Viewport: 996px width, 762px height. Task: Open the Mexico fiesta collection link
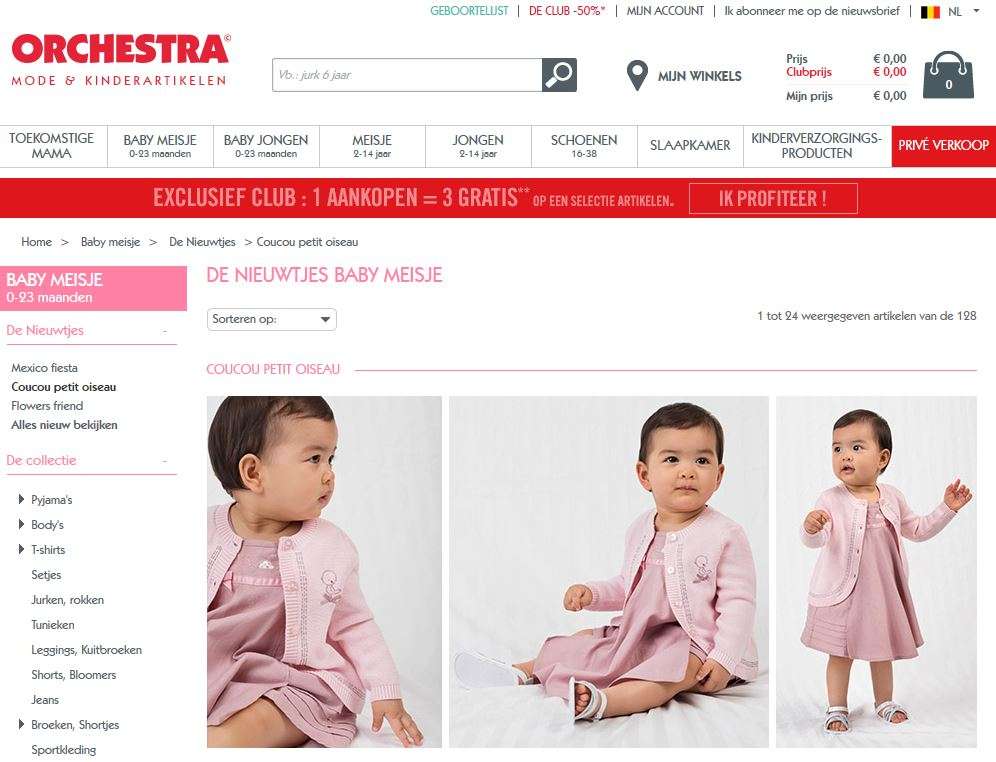[x=44, y=368]
